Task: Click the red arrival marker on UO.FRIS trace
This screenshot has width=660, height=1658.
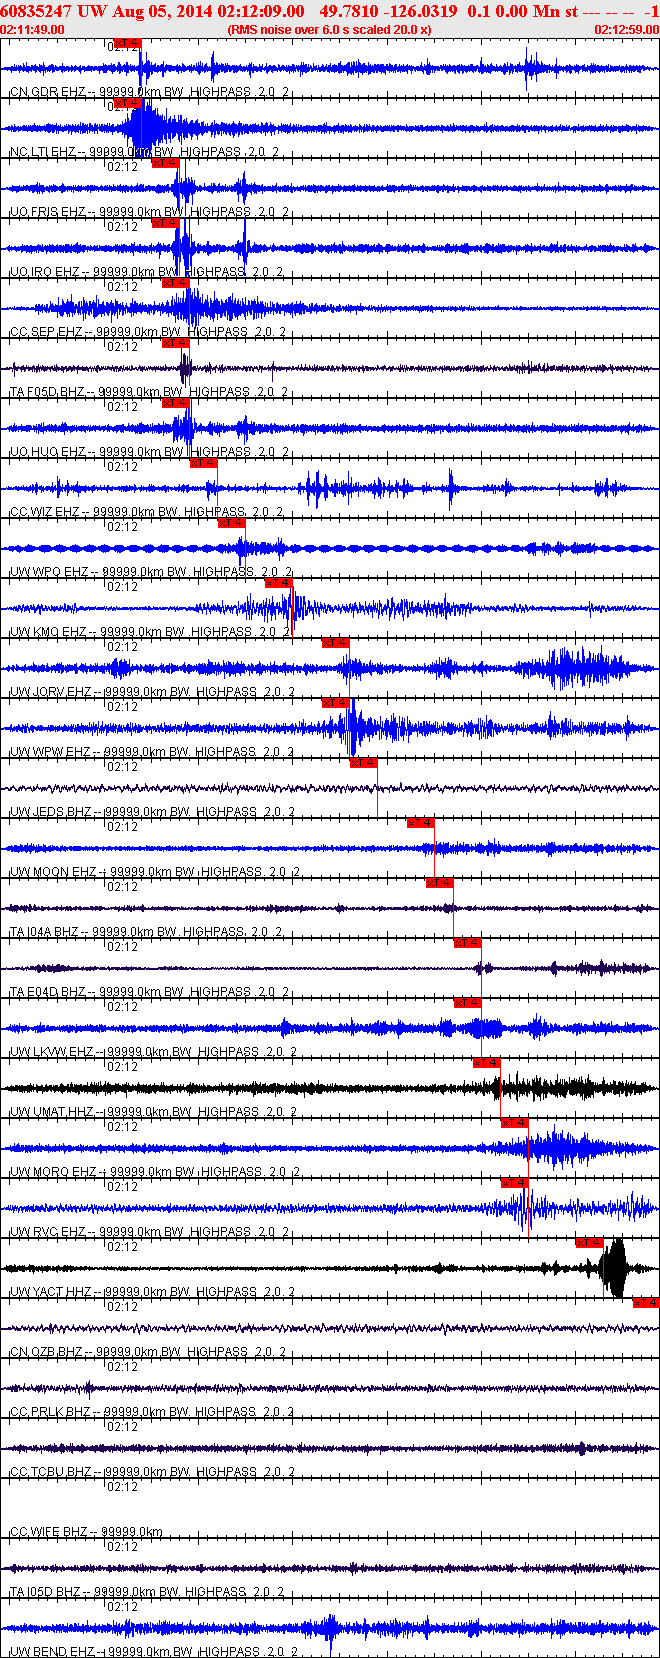Action: [x=165, y=163]
